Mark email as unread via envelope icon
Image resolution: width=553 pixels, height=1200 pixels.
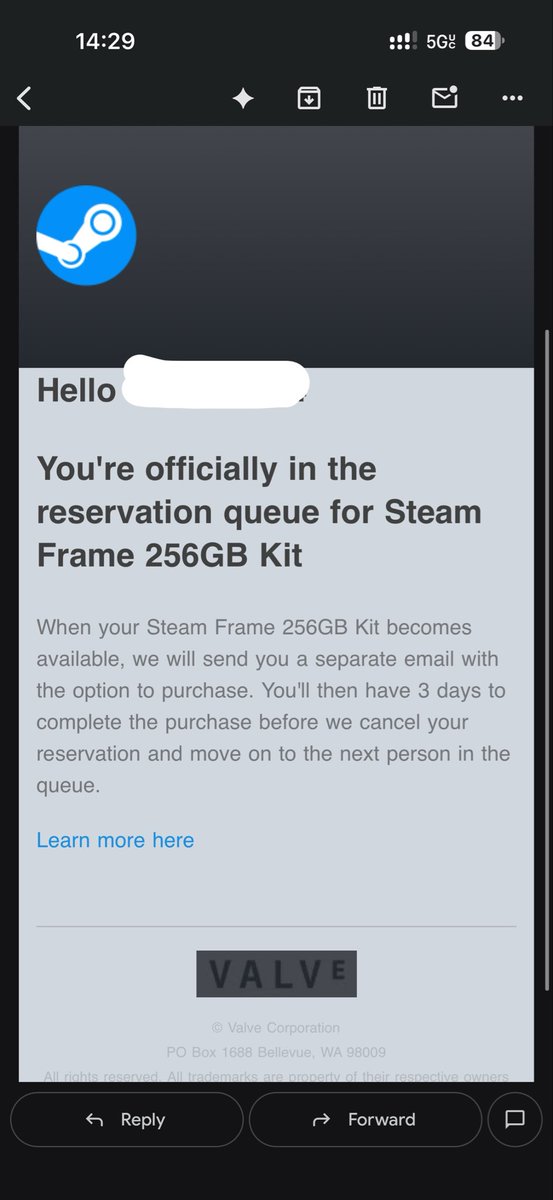[x=444, y=97]
